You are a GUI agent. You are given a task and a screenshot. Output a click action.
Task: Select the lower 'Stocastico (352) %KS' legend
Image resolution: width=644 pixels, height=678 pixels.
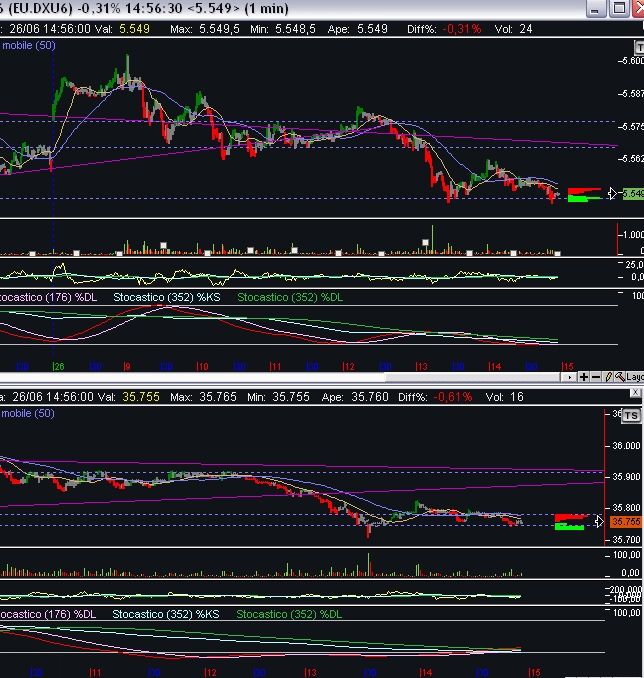click(x=166, y=614)
